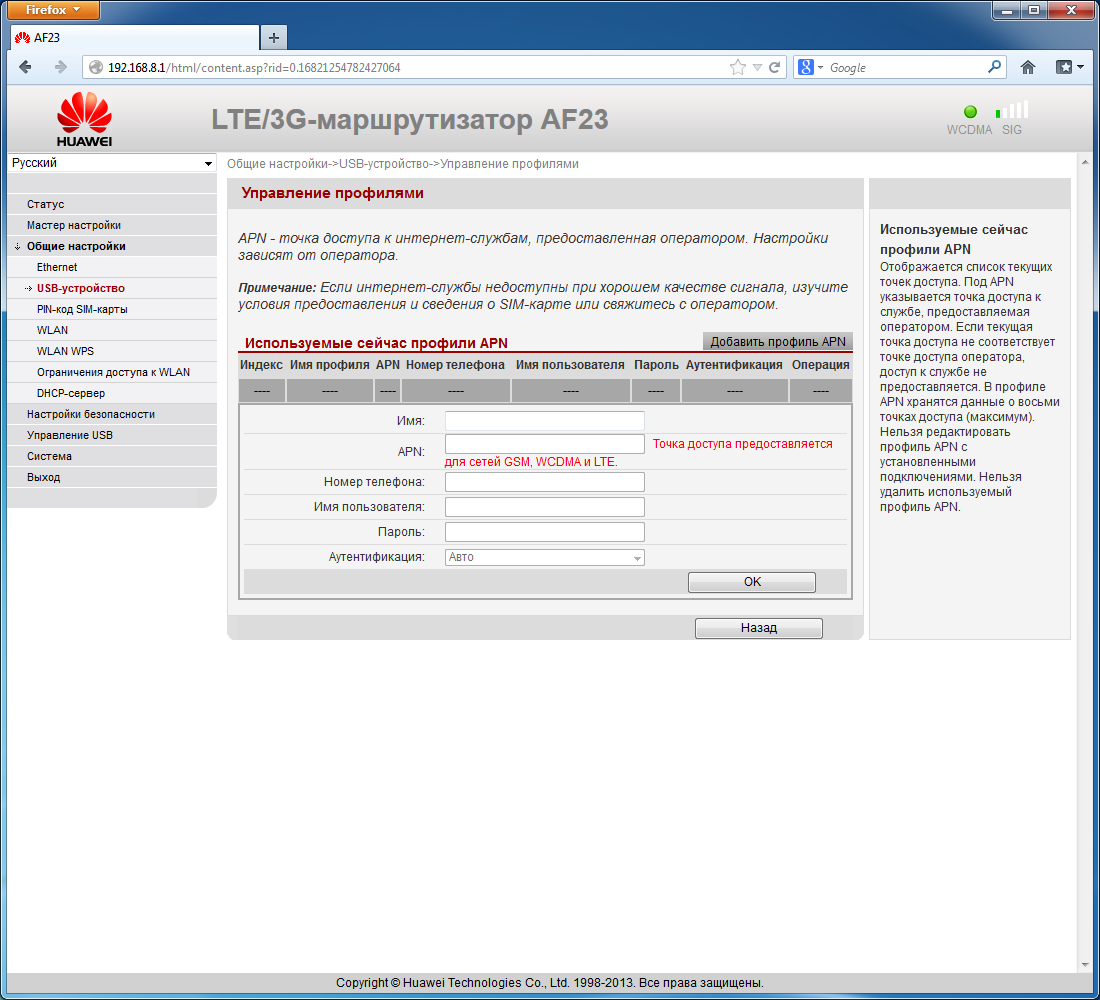Image resolution: width=1100 pixels, height=1000 pixels.
Task: Click the breadcrumb Общие настройки->USB-устройство path
Action: 403,164
